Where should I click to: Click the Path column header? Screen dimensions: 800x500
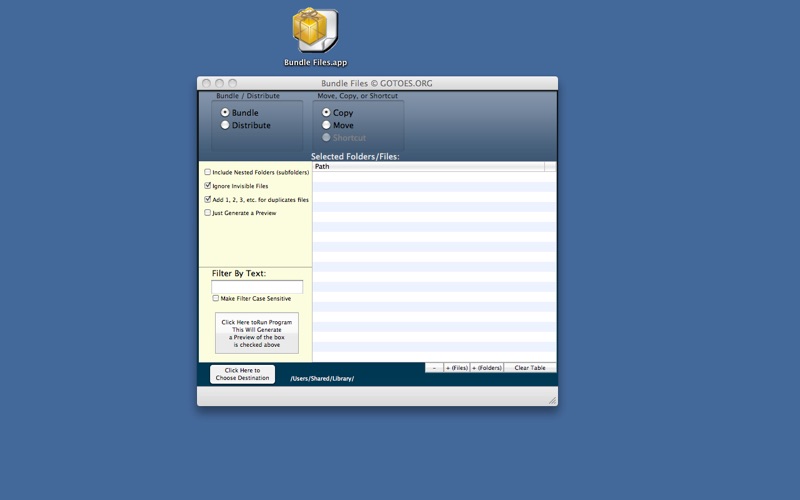point(429,167)
